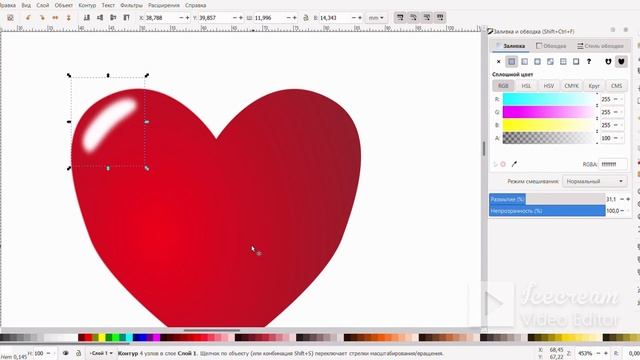Open the Текст menu

click(x=108, y=5)
